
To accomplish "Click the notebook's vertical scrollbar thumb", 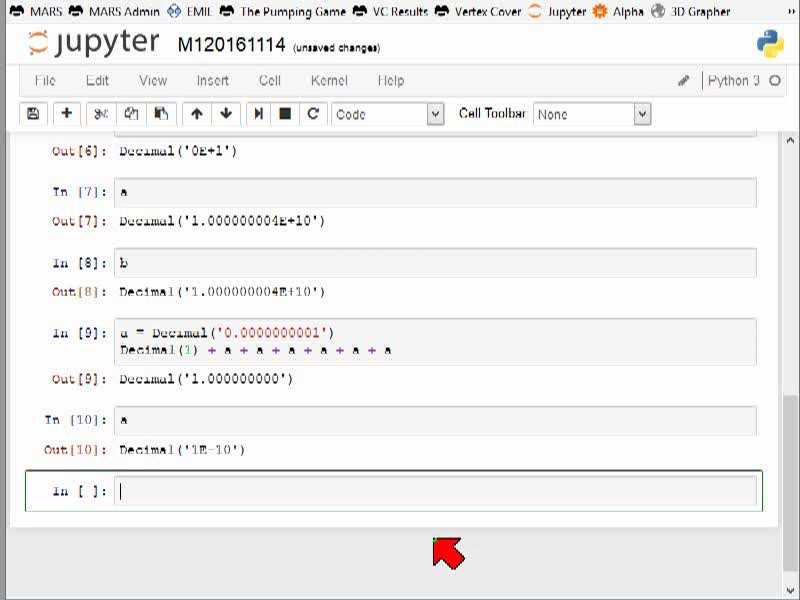I will coord(790,482).
